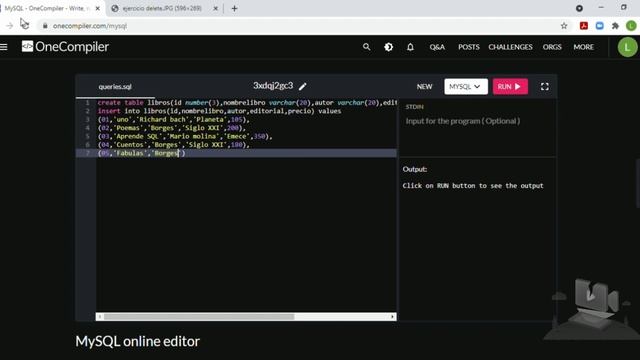This screenshot has height=360, width=640.
Task: Open the hamburger menu in OneCompiler header
Action: click(x=4, y=47)
